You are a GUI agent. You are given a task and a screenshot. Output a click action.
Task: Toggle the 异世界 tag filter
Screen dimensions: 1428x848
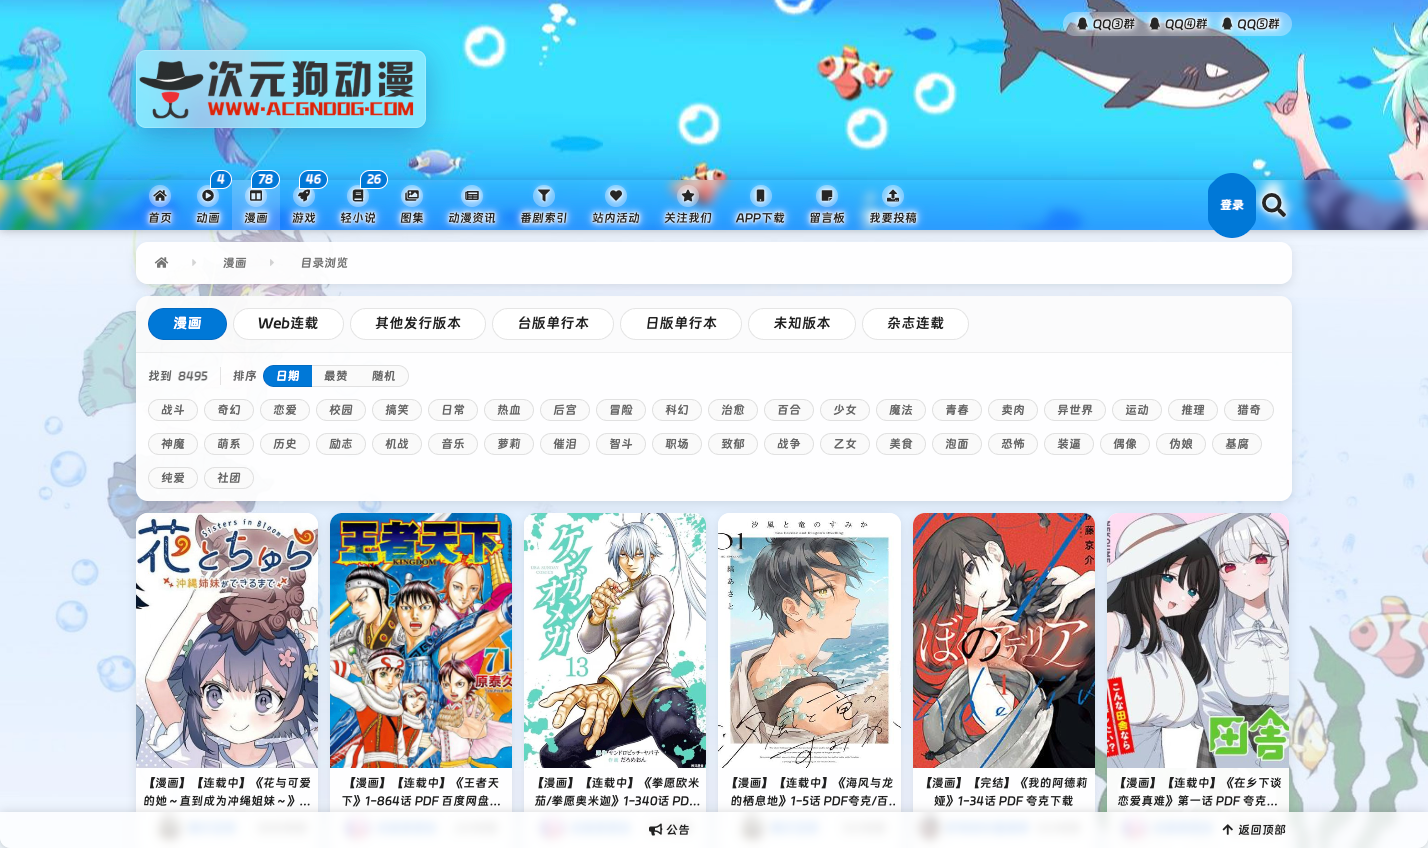pyautogui.click(x=1075, y=410)
